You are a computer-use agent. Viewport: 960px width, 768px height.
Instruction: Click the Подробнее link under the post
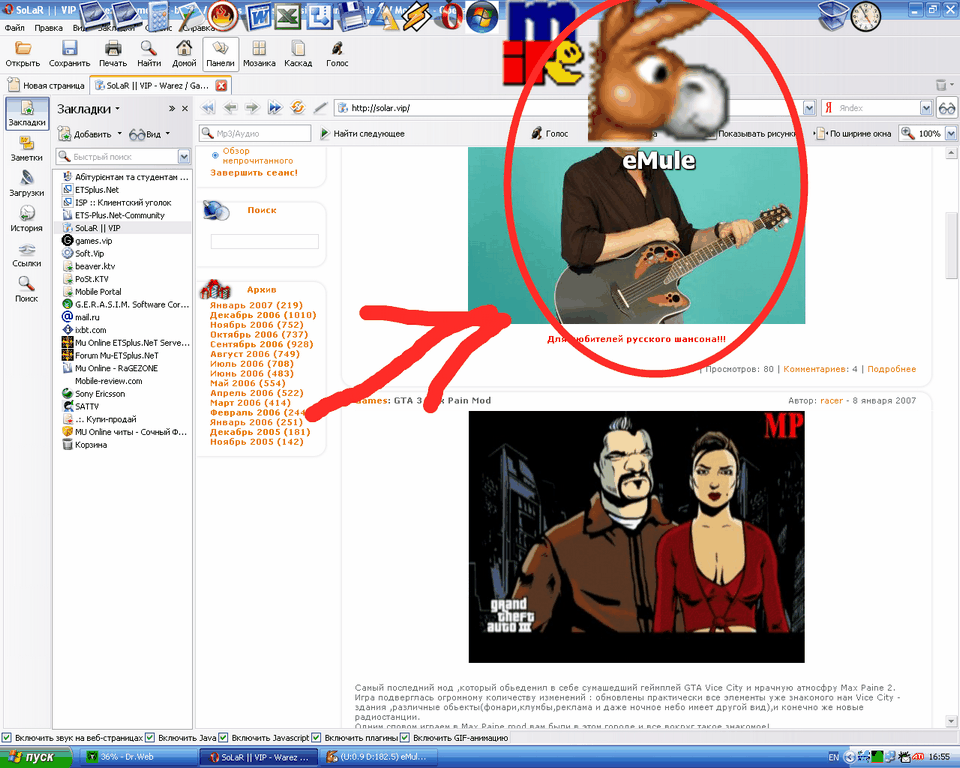click(891, 369)
